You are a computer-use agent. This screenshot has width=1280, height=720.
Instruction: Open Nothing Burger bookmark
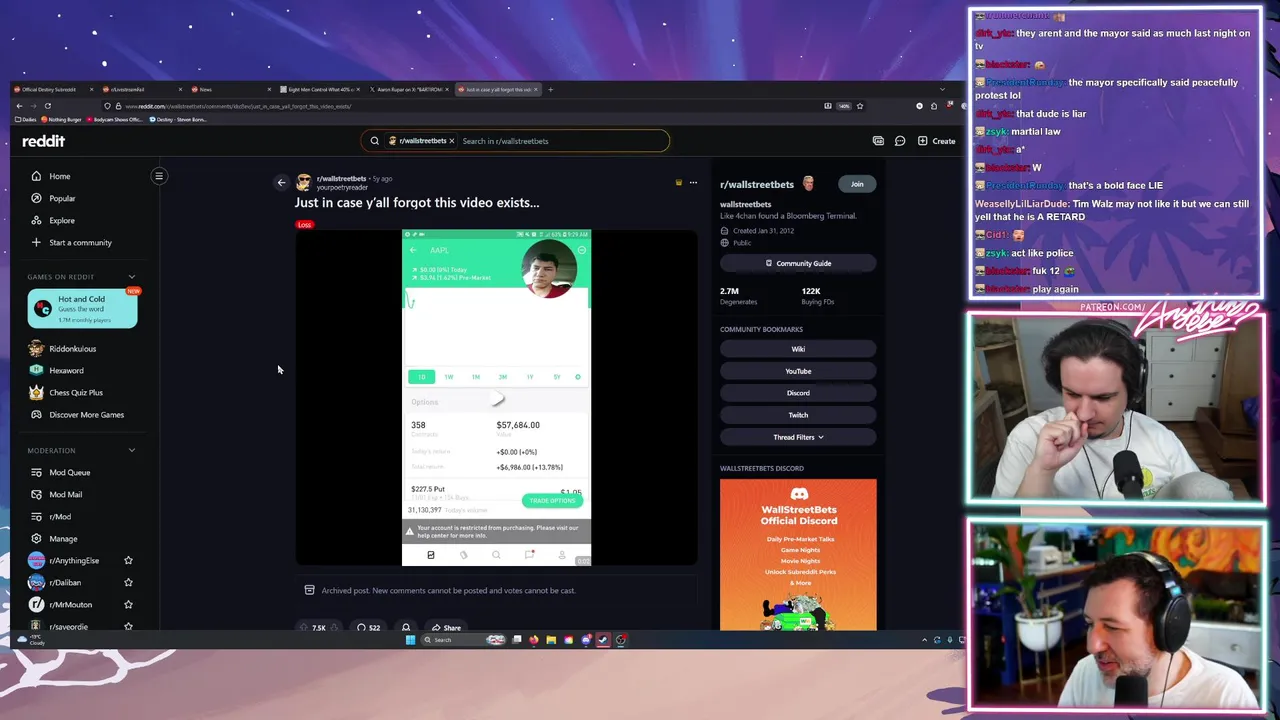63,119
